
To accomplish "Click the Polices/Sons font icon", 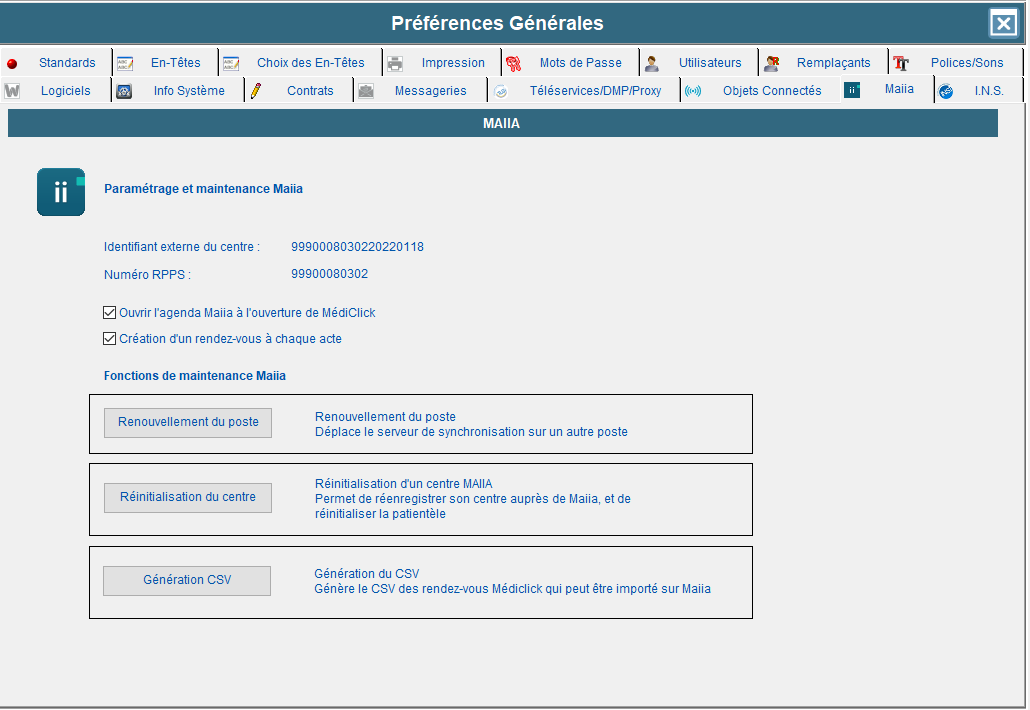I will [901, 63].
